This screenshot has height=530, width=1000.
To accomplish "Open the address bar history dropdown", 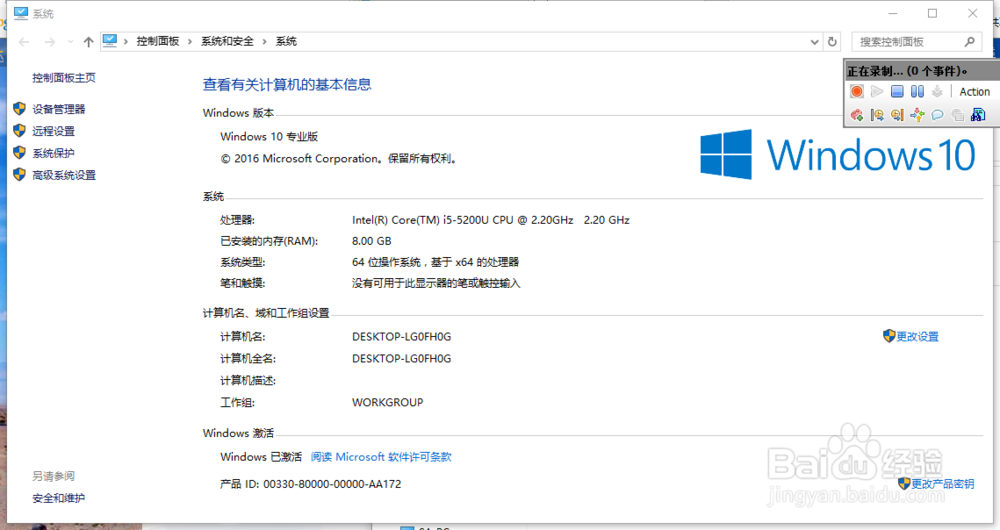I will (x=814, y=42).
